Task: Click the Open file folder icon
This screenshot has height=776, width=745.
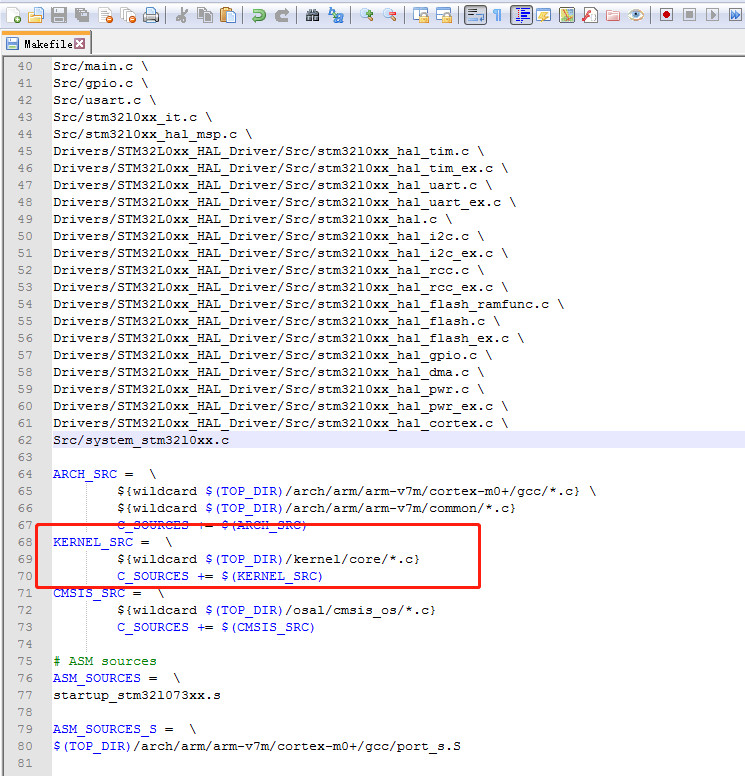Action: [x=36, y=15]
